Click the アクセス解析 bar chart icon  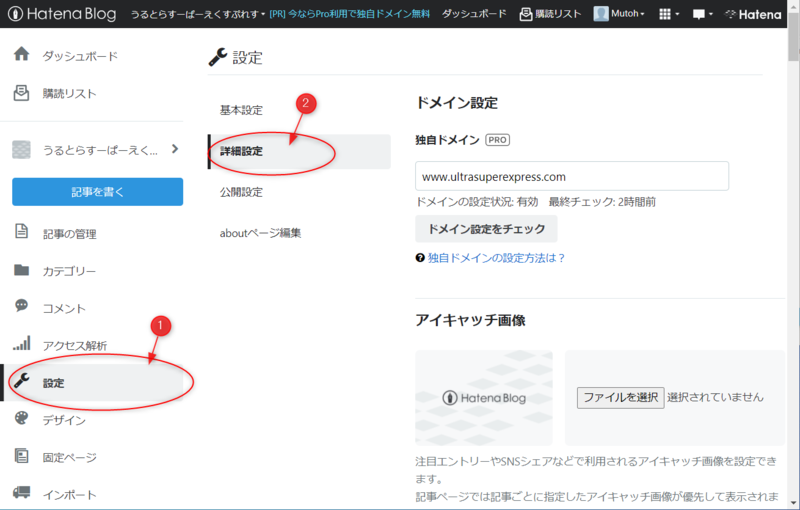pos(21,343)
